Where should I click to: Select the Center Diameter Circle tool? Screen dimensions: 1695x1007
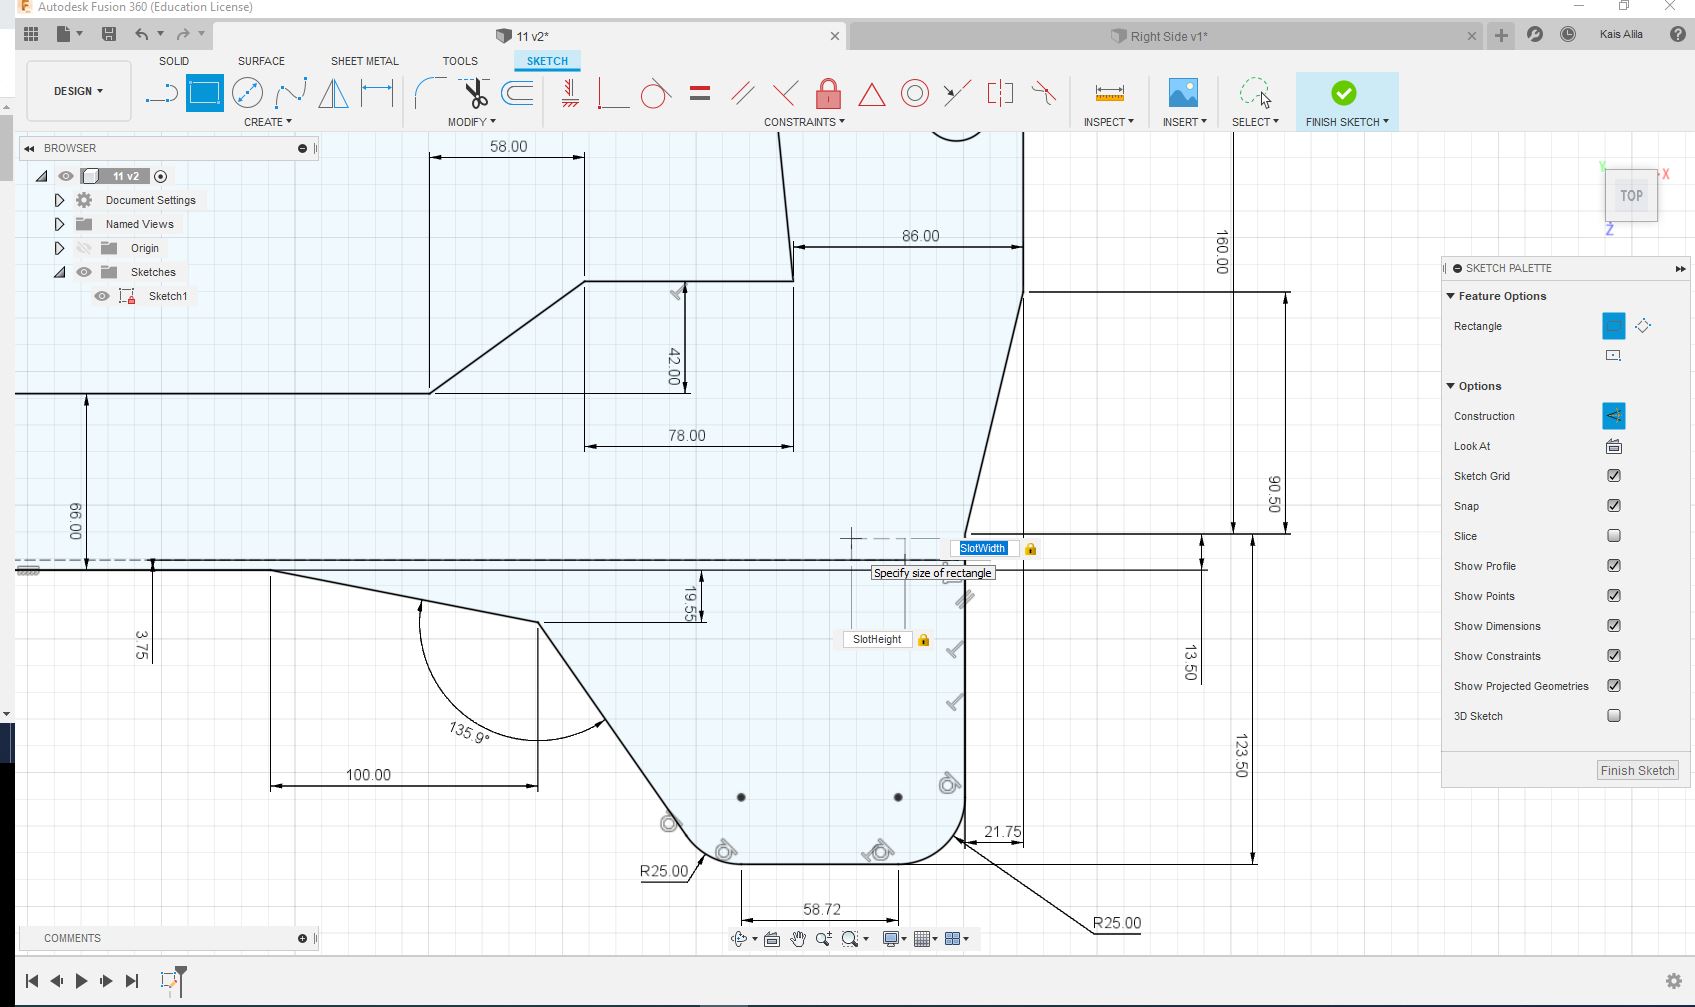pos(247,94)
